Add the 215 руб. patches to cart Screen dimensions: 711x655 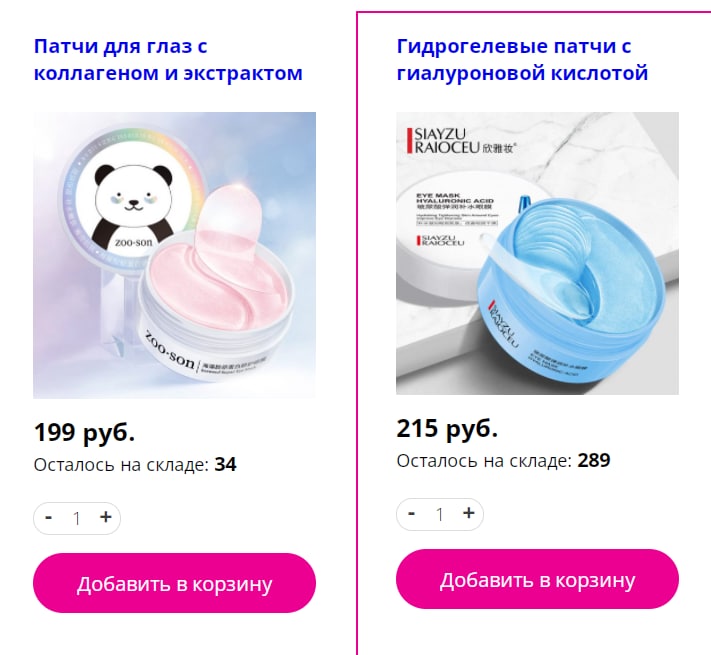coord(537,579)
